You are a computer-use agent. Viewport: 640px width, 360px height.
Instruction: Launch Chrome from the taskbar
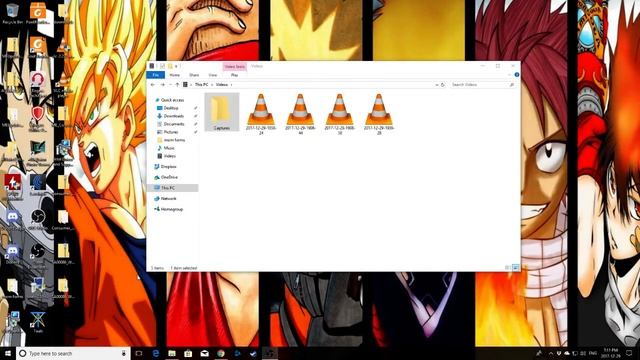click(221, 353)
